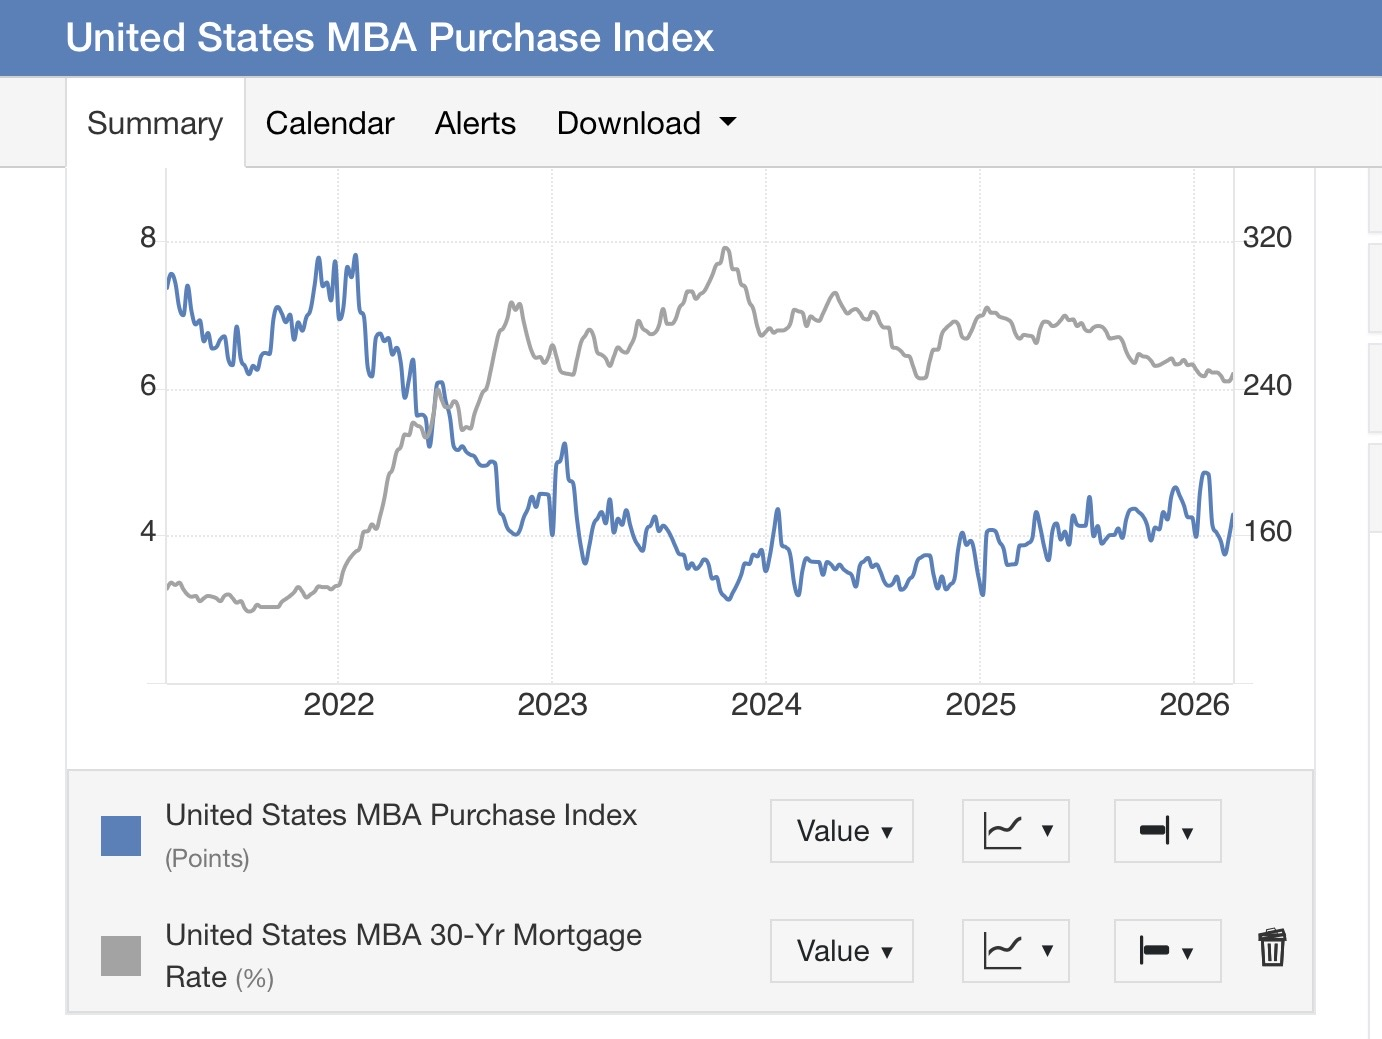Click the 2024 label on the chart x-axis
The height and width of the screenshot is (1039, 1382).
[x=766, y=705]
